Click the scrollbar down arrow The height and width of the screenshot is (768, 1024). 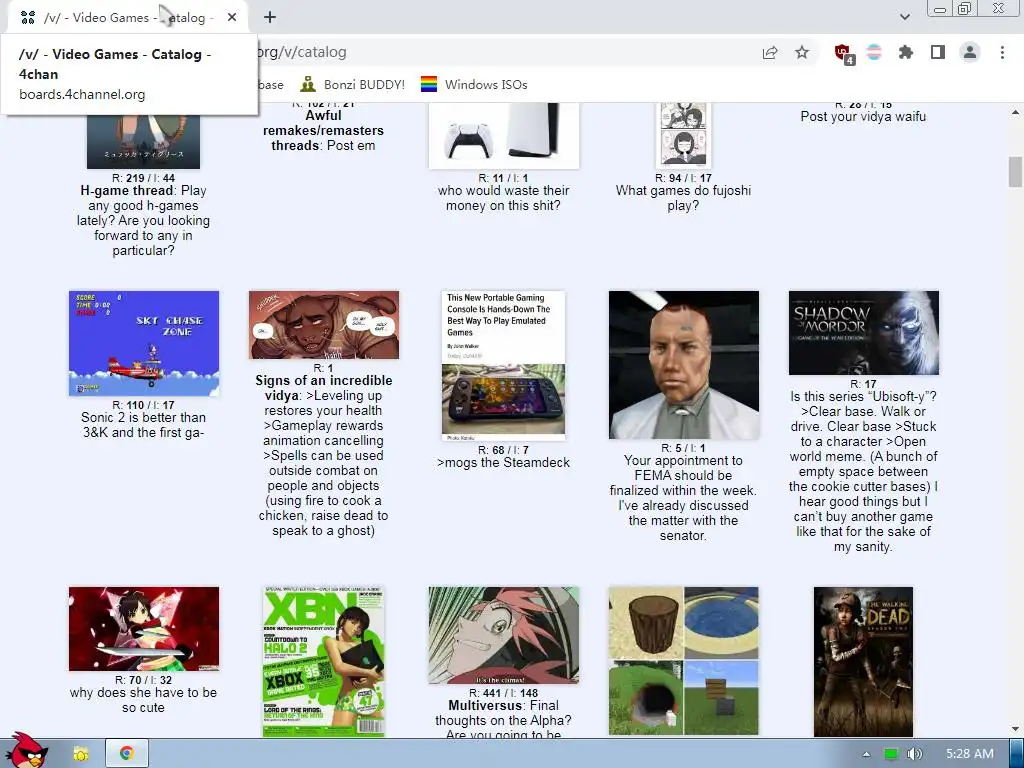tap(1015, 729)
